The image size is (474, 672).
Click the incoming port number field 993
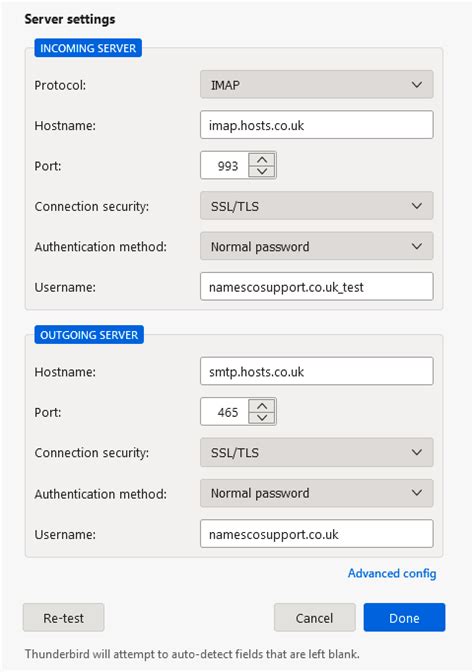coord(225,165)
